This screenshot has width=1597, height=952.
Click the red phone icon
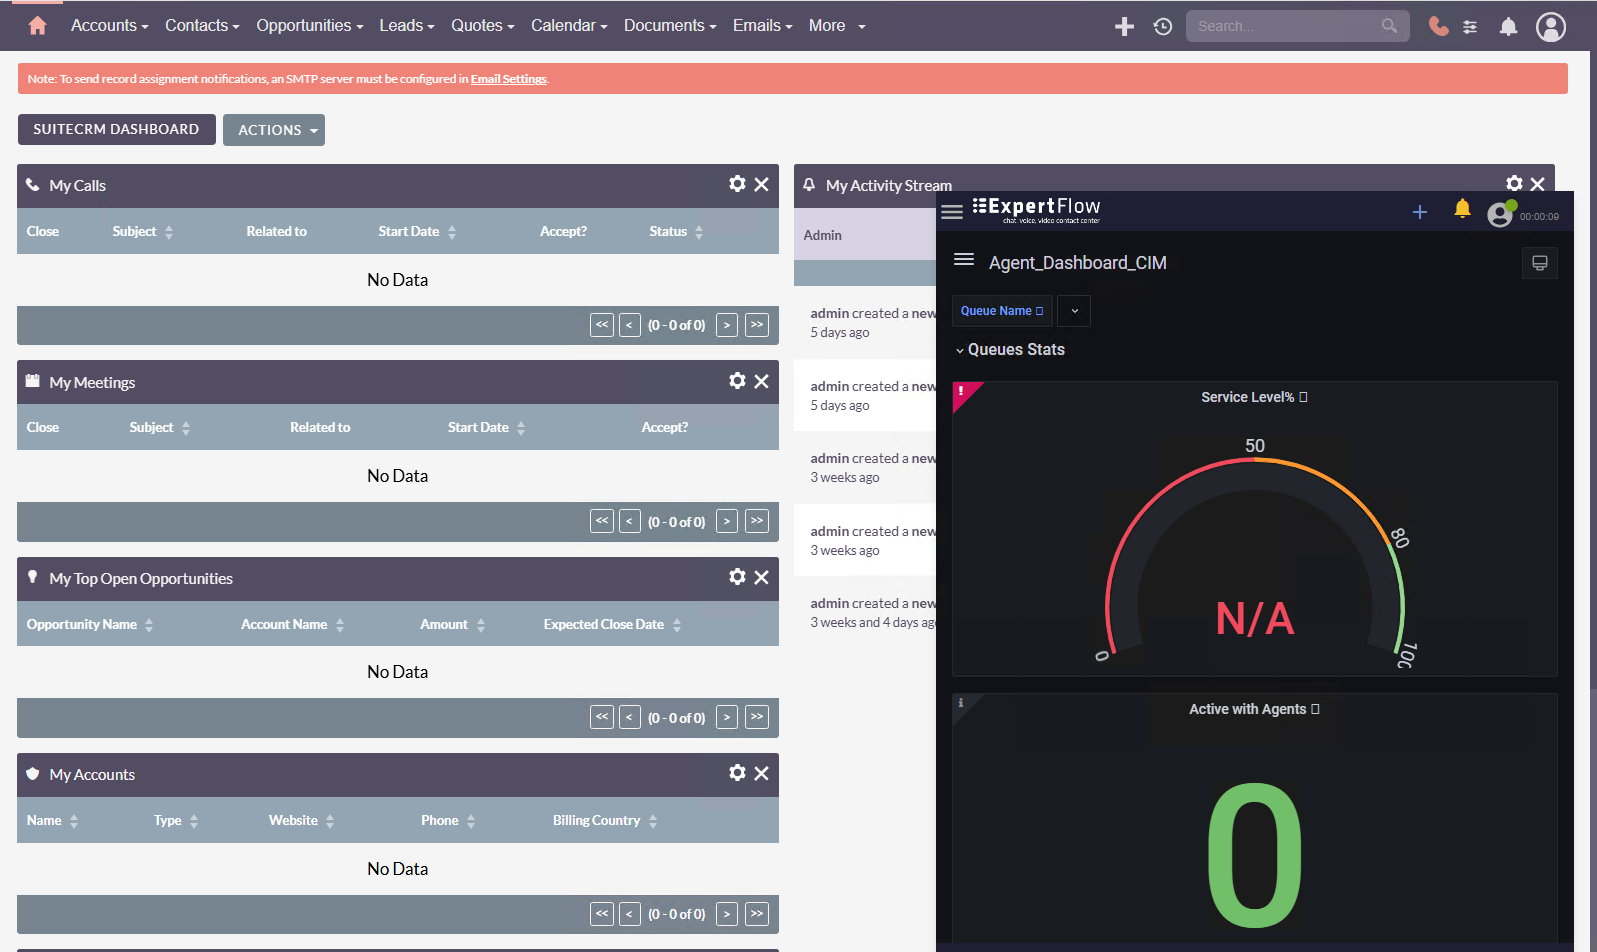coord(1438,27)
